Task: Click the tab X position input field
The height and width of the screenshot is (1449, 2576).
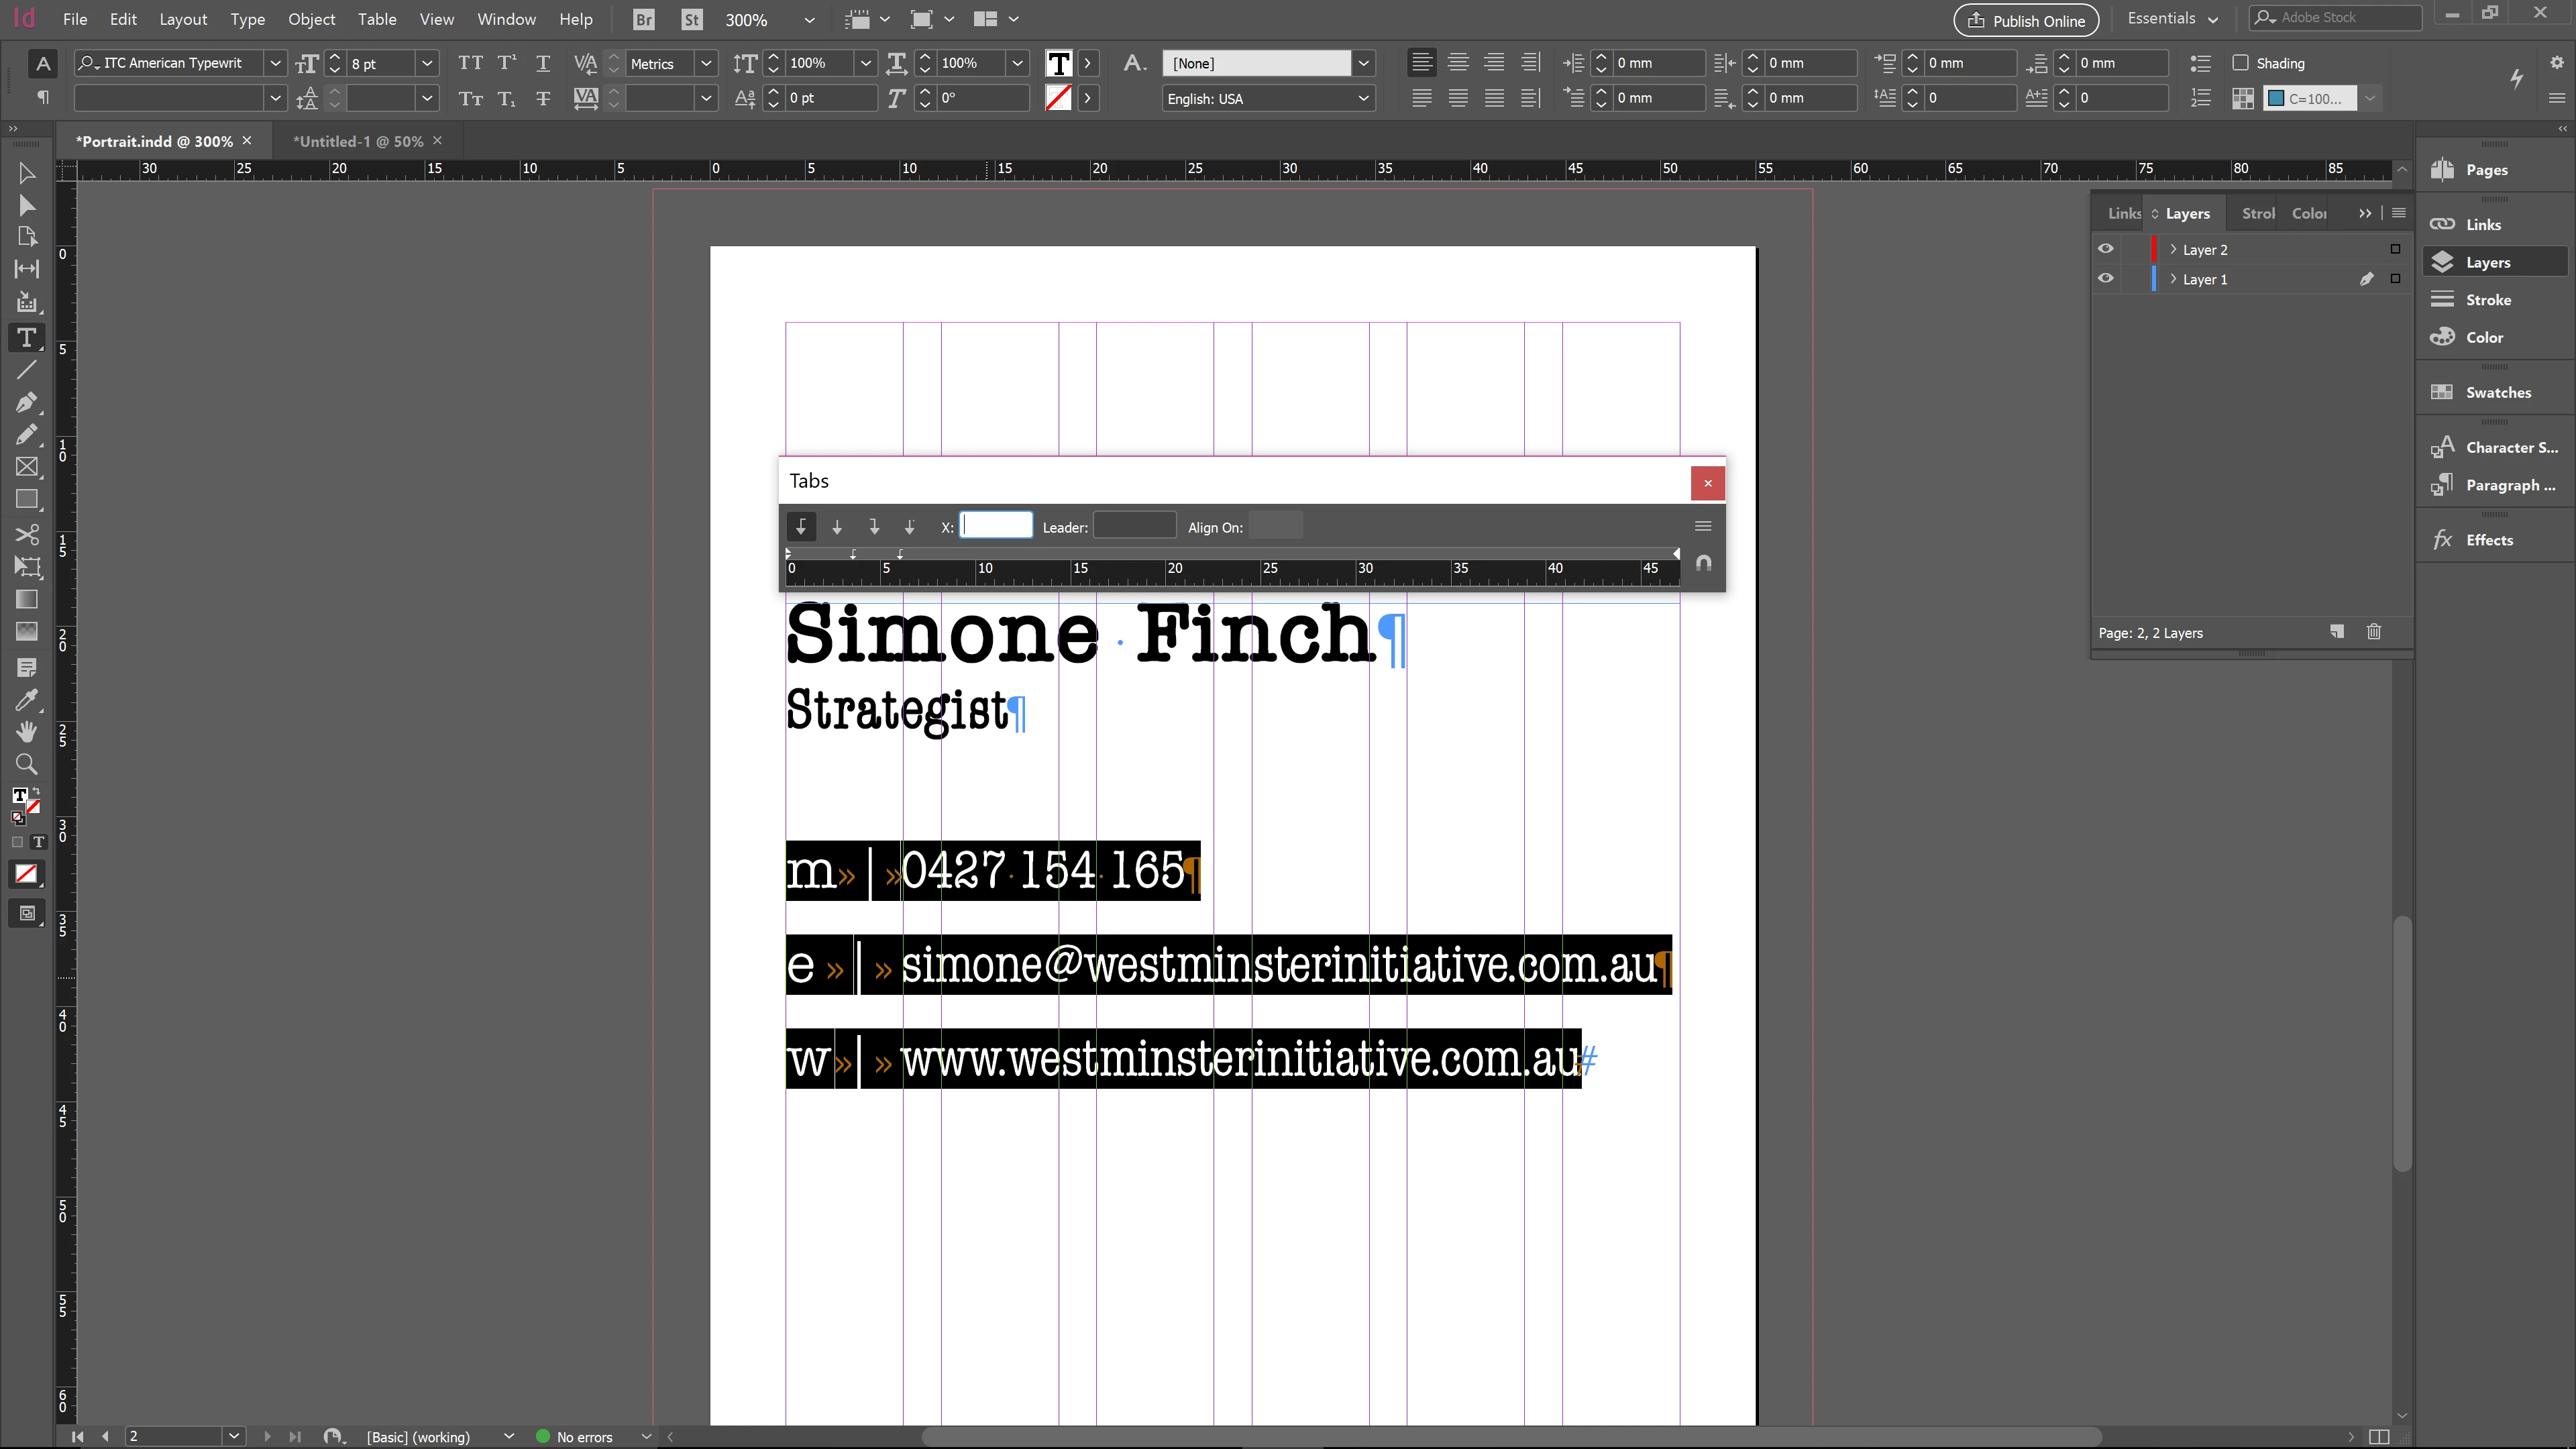Action: (995, 526)
